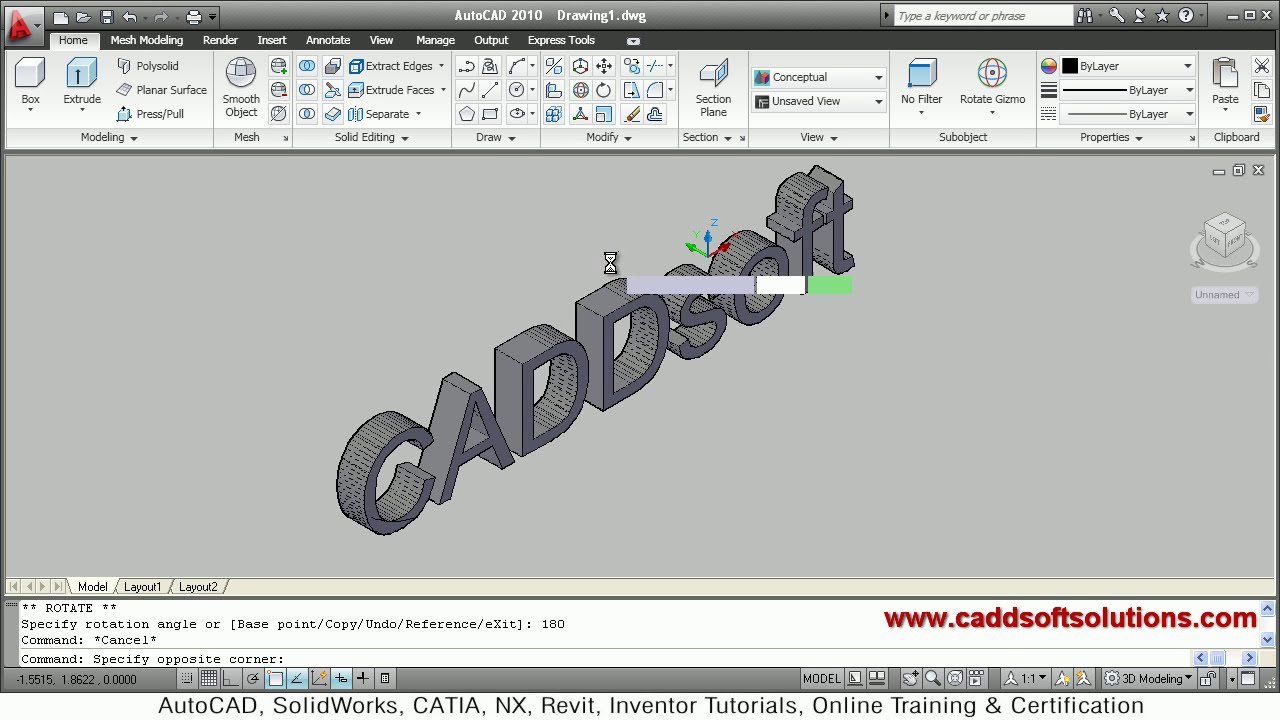Toggle Object Snap in status bar
Screen dimensions: 1280x720
(x=275, y=679)
